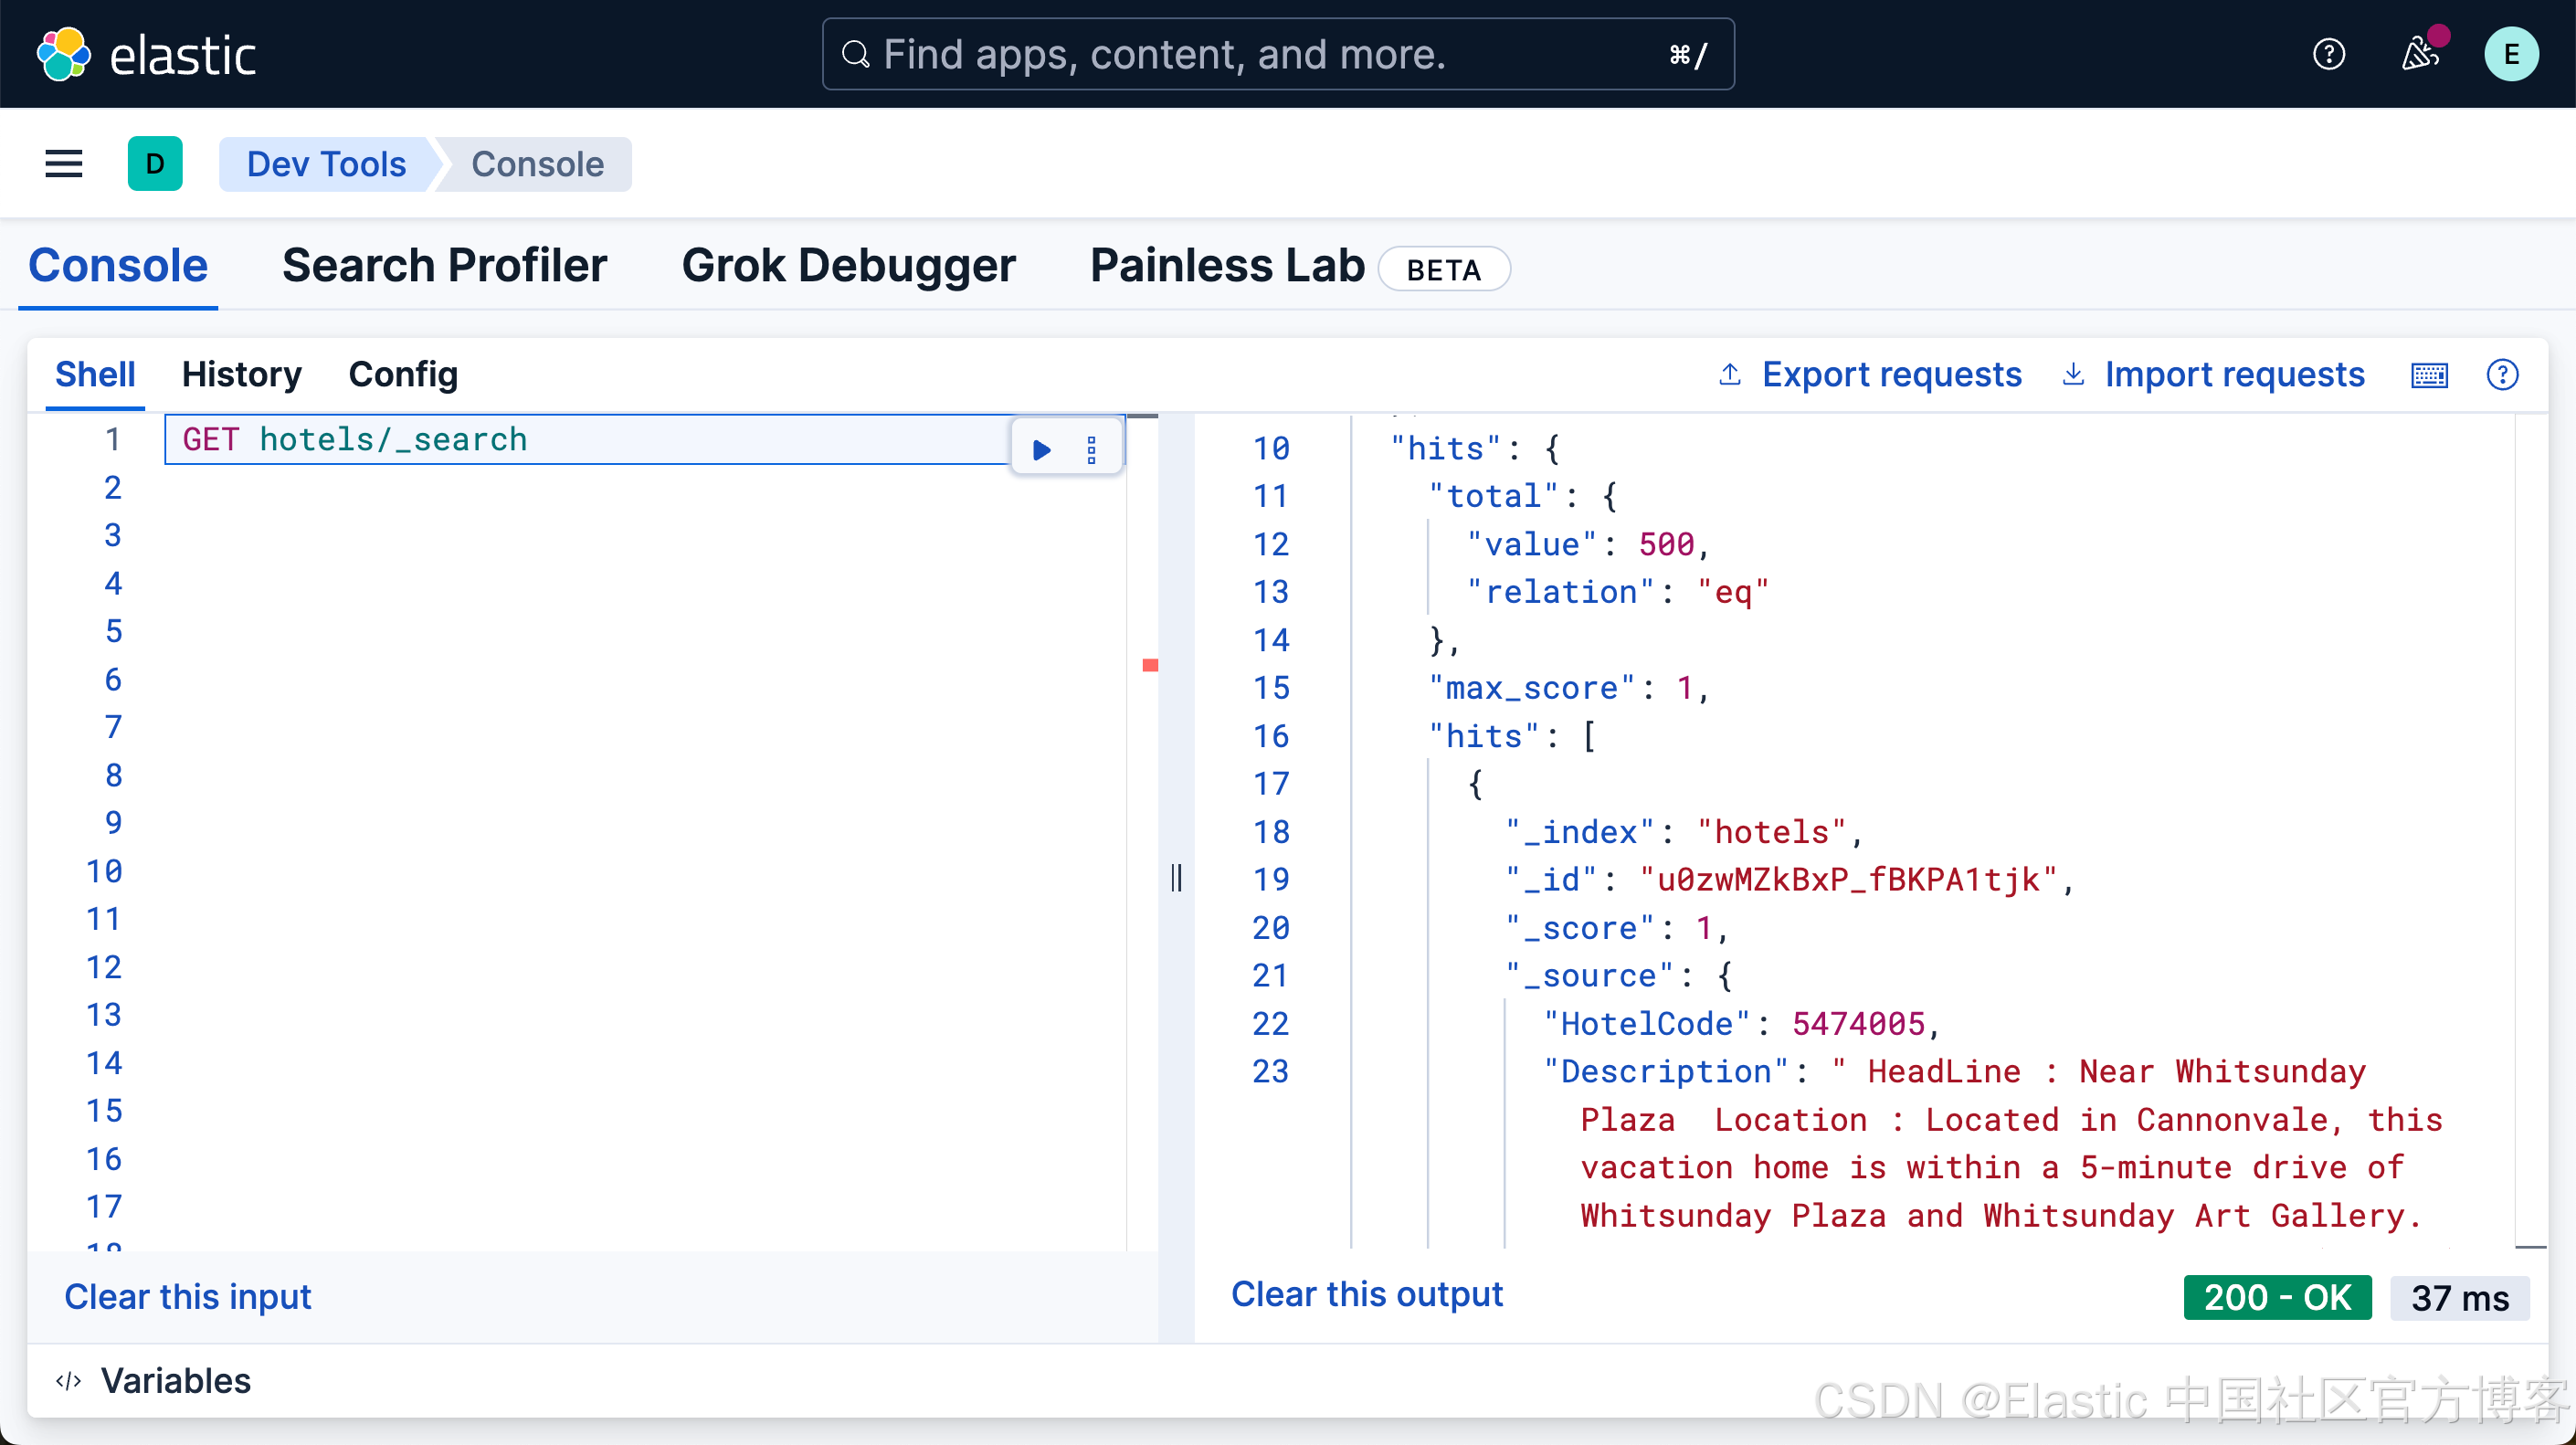
Task: Click the green D space avatar
Action: [155, 164]
